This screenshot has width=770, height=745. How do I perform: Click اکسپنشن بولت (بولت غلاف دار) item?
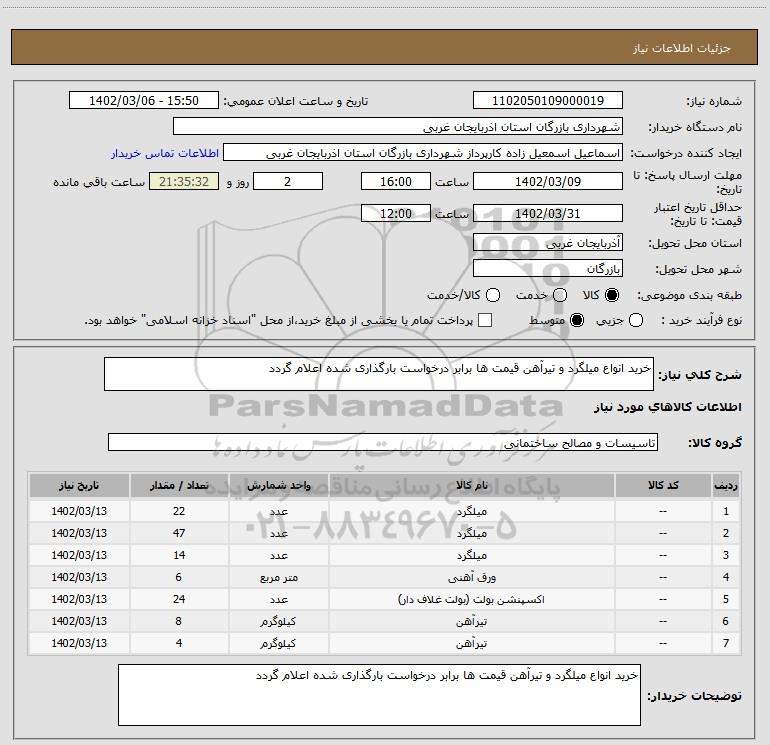point(471,599)
